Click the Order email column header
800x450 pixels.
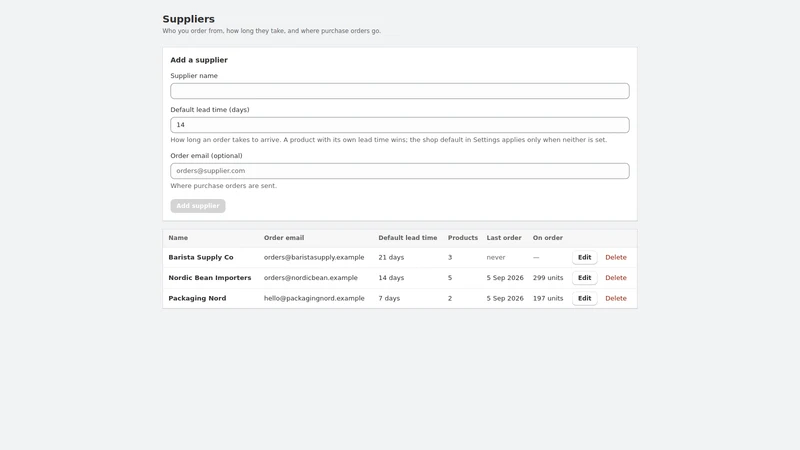tap(284, 238)
